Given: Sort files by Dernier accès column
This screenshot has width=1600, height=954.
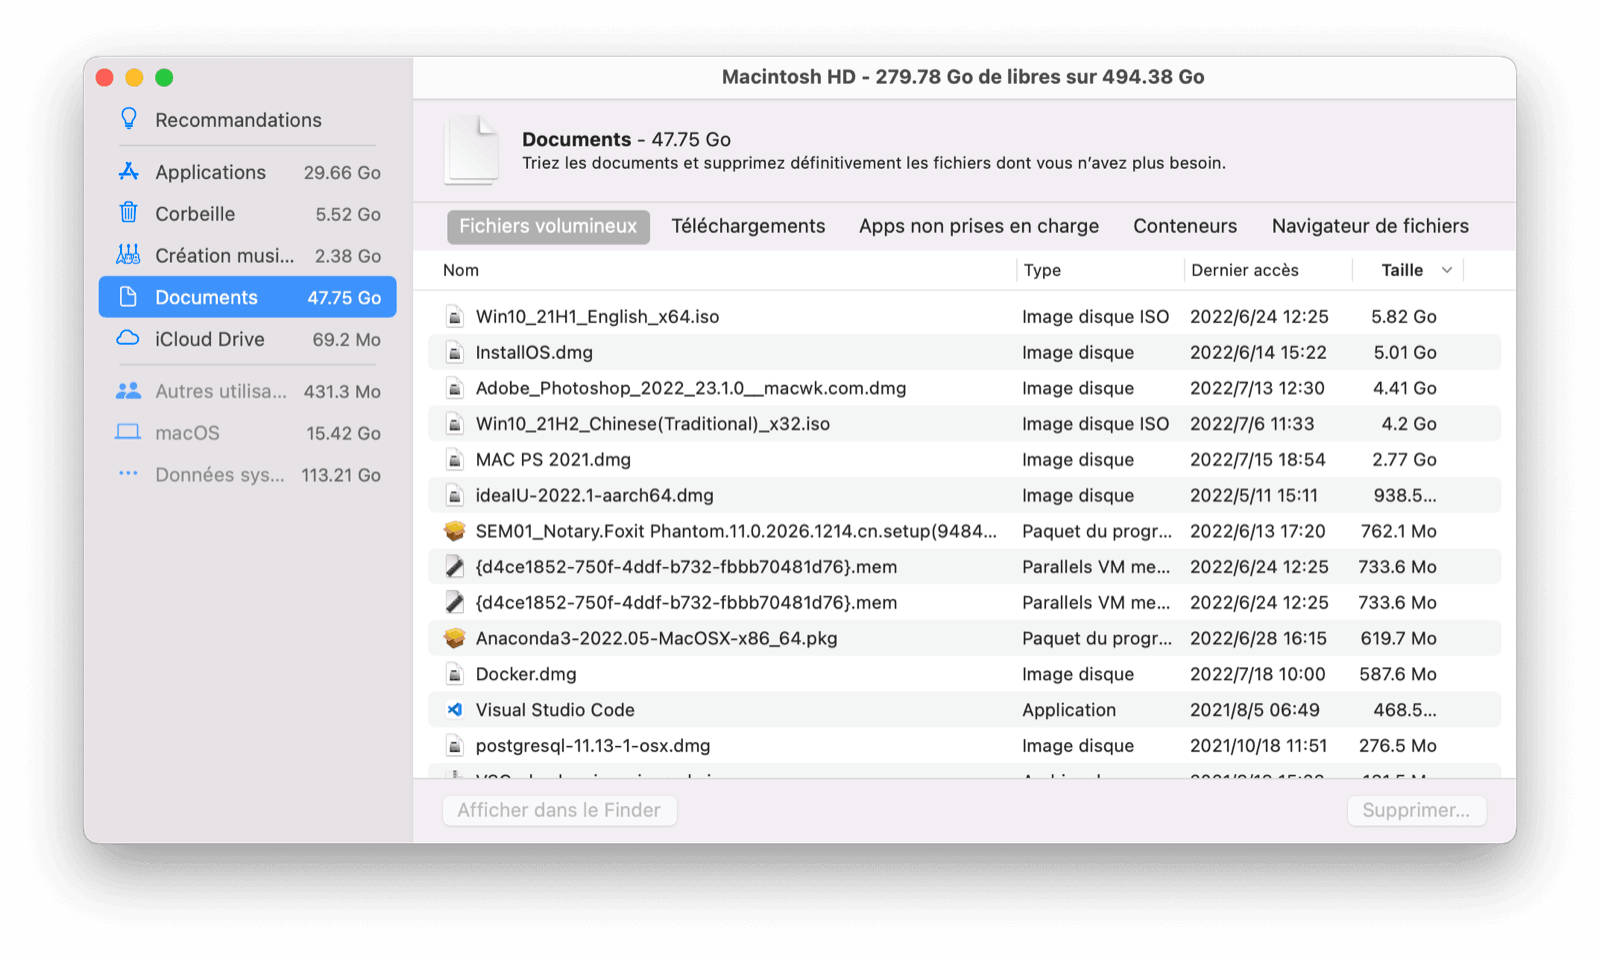Looking at the screenshot, I should click(x=1244, y=270).
